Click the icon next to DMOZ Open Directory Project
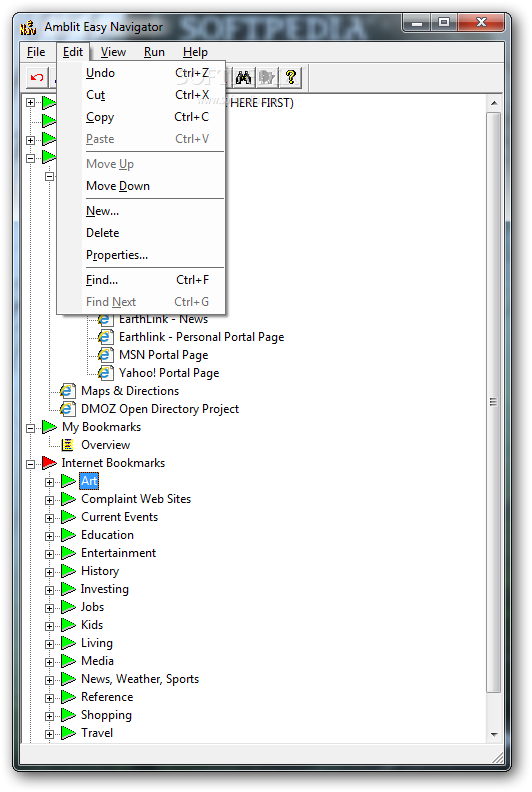Screen dimensions: 532x792 (x=67, y=409)
